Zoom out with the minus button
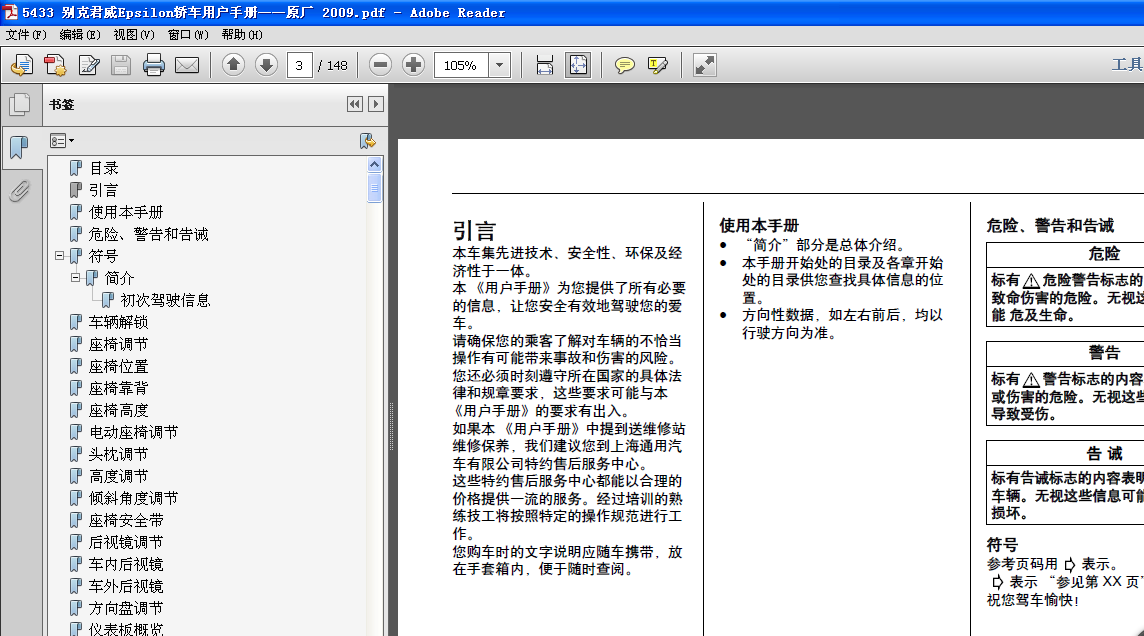The height and width of the screenshot is (636, 1144). click(x=380, y=65)
